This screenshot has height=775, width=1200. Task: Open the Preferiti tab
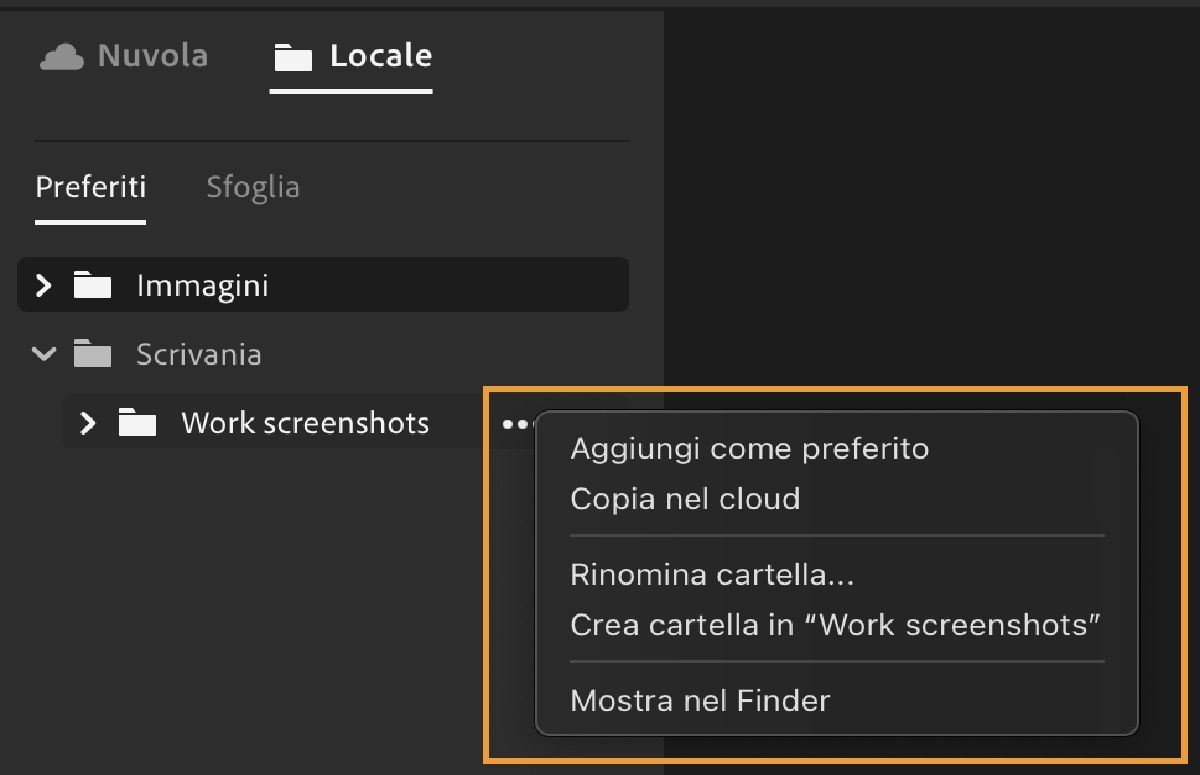click(x=90, y=186)
